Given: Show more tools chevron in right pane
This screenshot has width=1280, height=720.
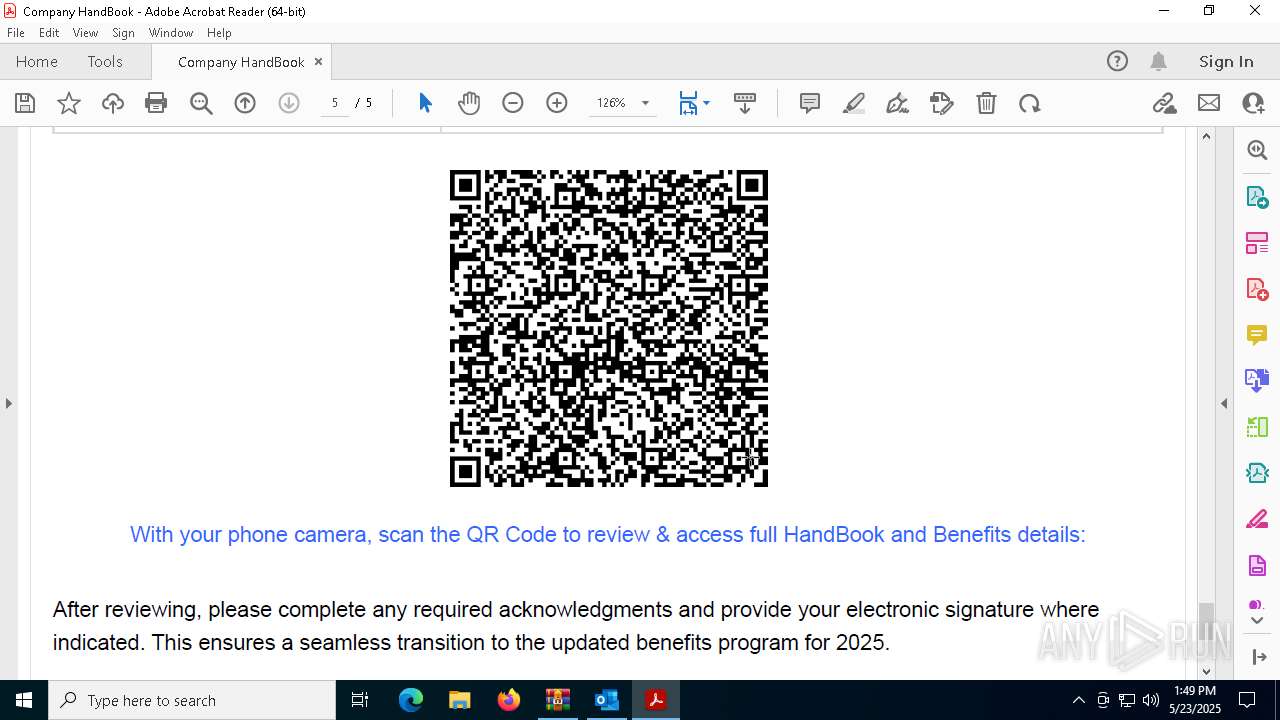Looking at the screenshot, I should pos(1257,620).
